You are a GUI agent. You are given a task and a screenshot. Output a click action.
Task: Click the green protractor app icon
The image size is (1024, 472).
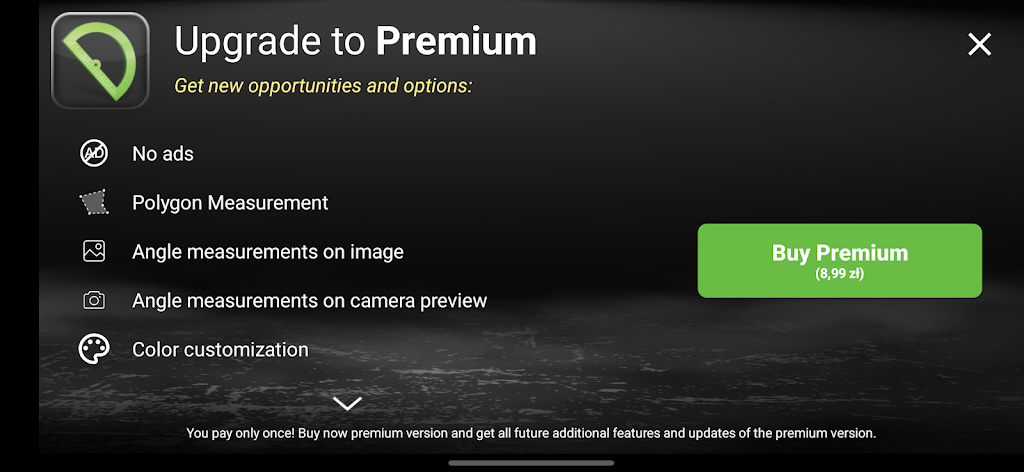[100, 61]
